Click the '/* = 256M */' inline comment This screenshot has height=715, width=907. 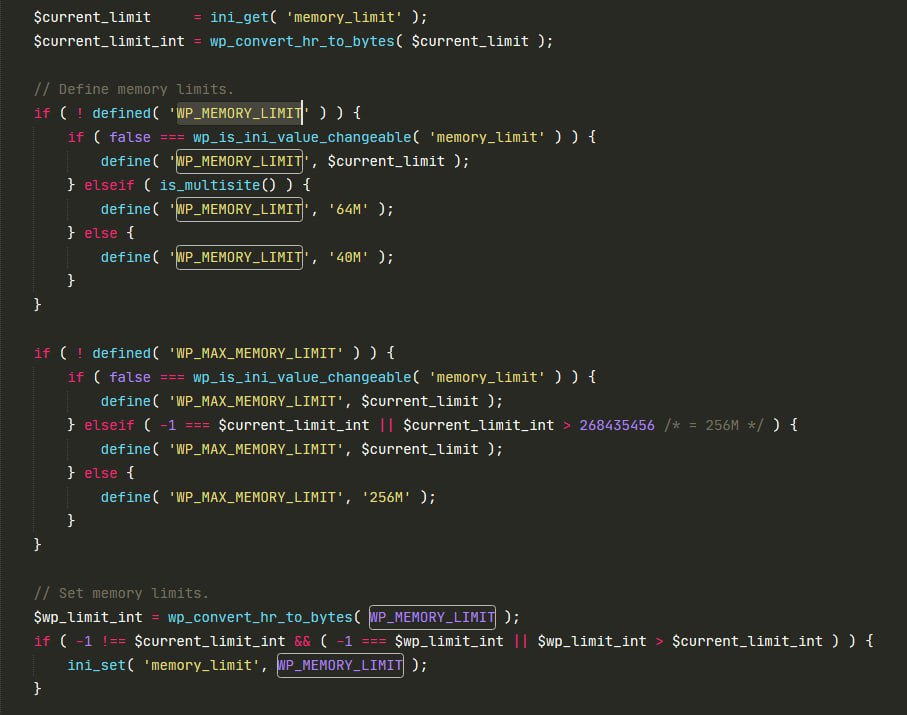(714, 425)
